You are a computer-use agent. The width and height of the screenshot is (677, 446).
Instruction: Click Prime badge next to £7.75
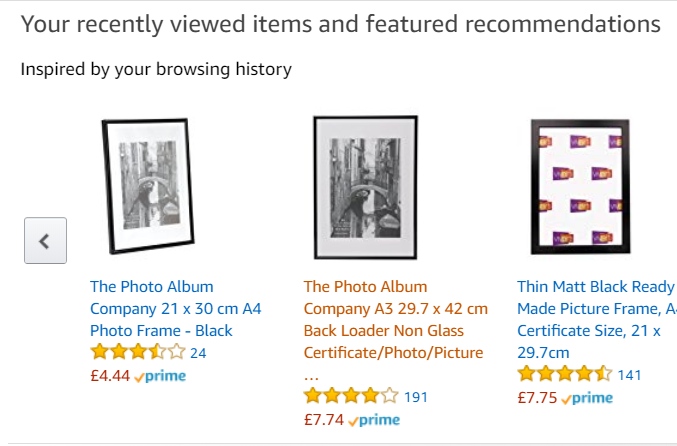[587, 399]
